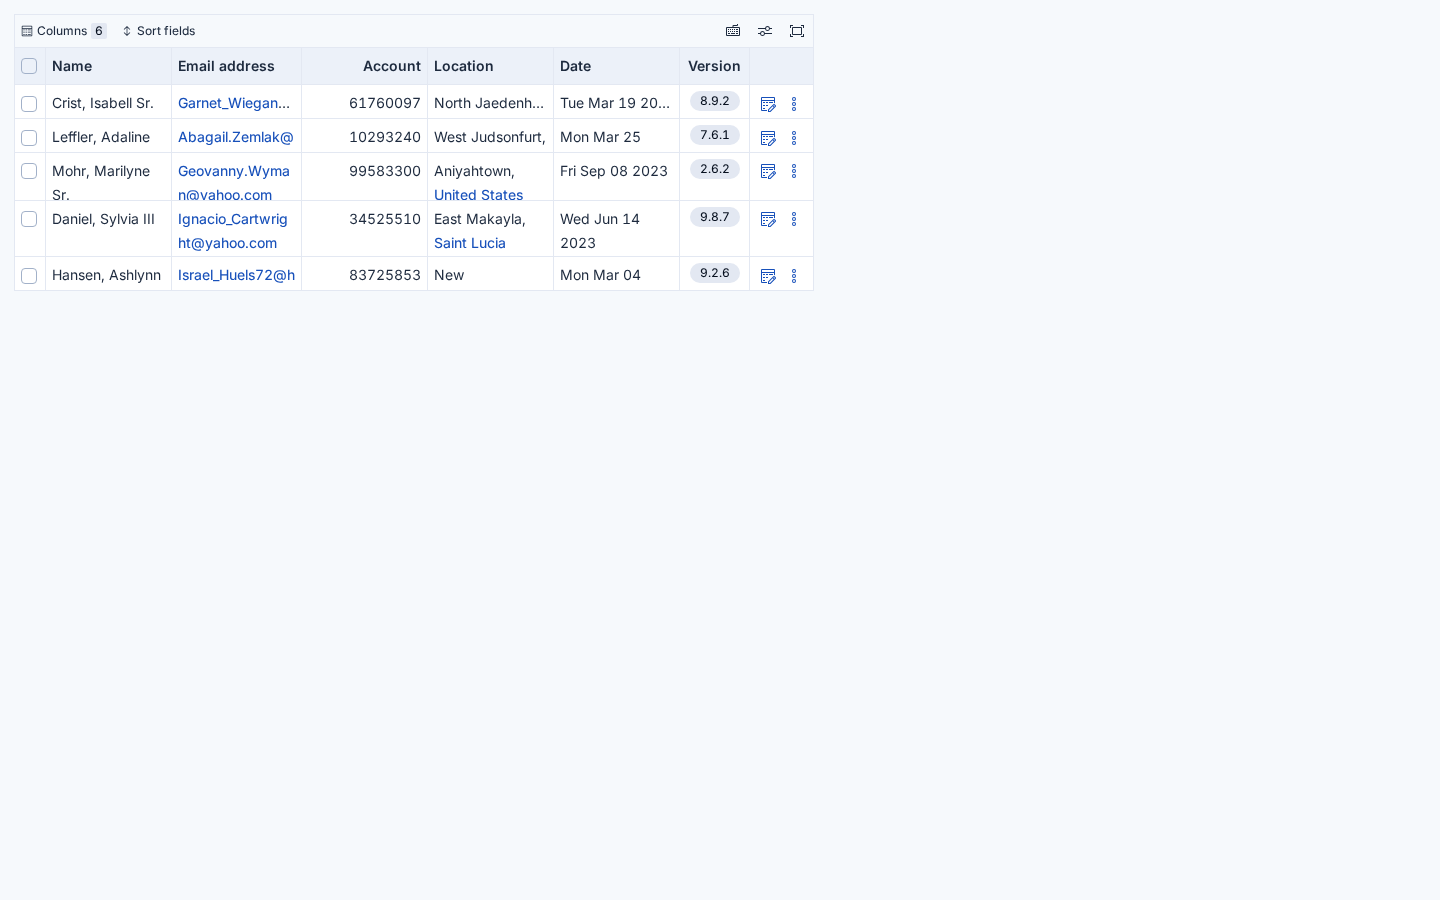Click the date Mon Mar 04
Screen dimensions: 1440x900
(600, 275)
